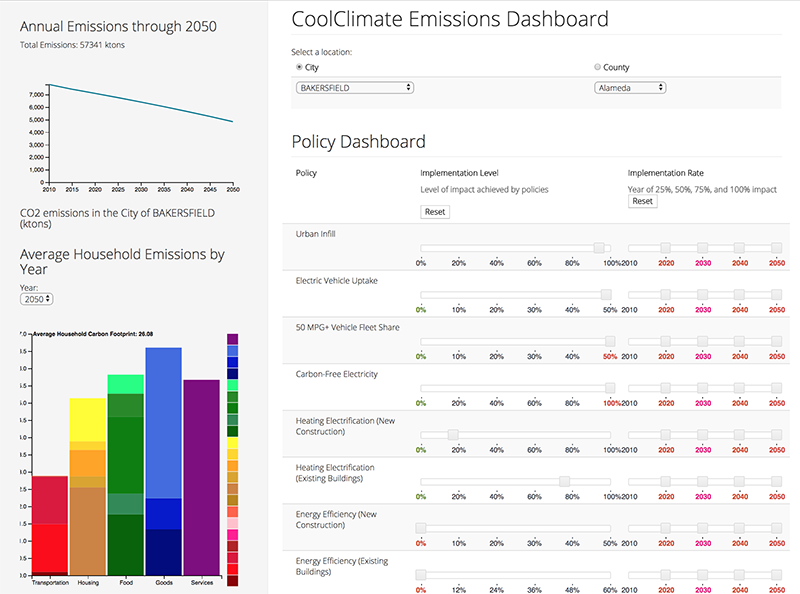Click the Electric Vehicle Uptake level slider handle
This screenshot has width=800, height=594.
point(606,294)
